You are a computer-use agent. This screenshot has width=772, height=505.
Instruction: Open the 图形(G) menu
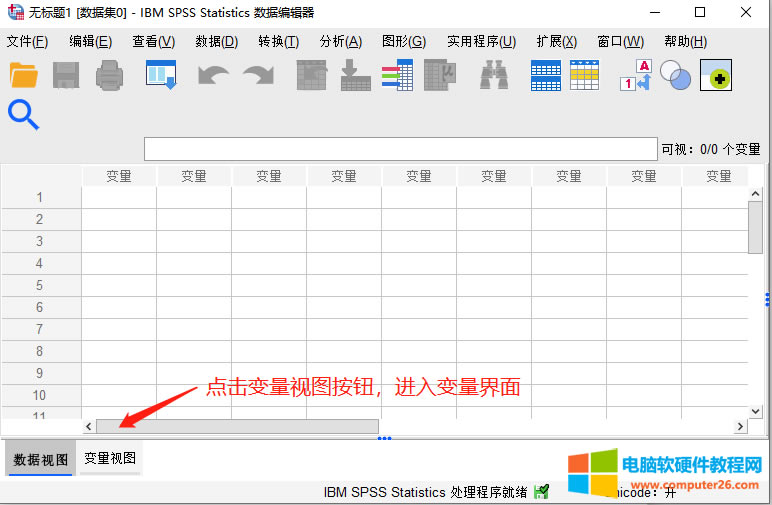point(404,42)
